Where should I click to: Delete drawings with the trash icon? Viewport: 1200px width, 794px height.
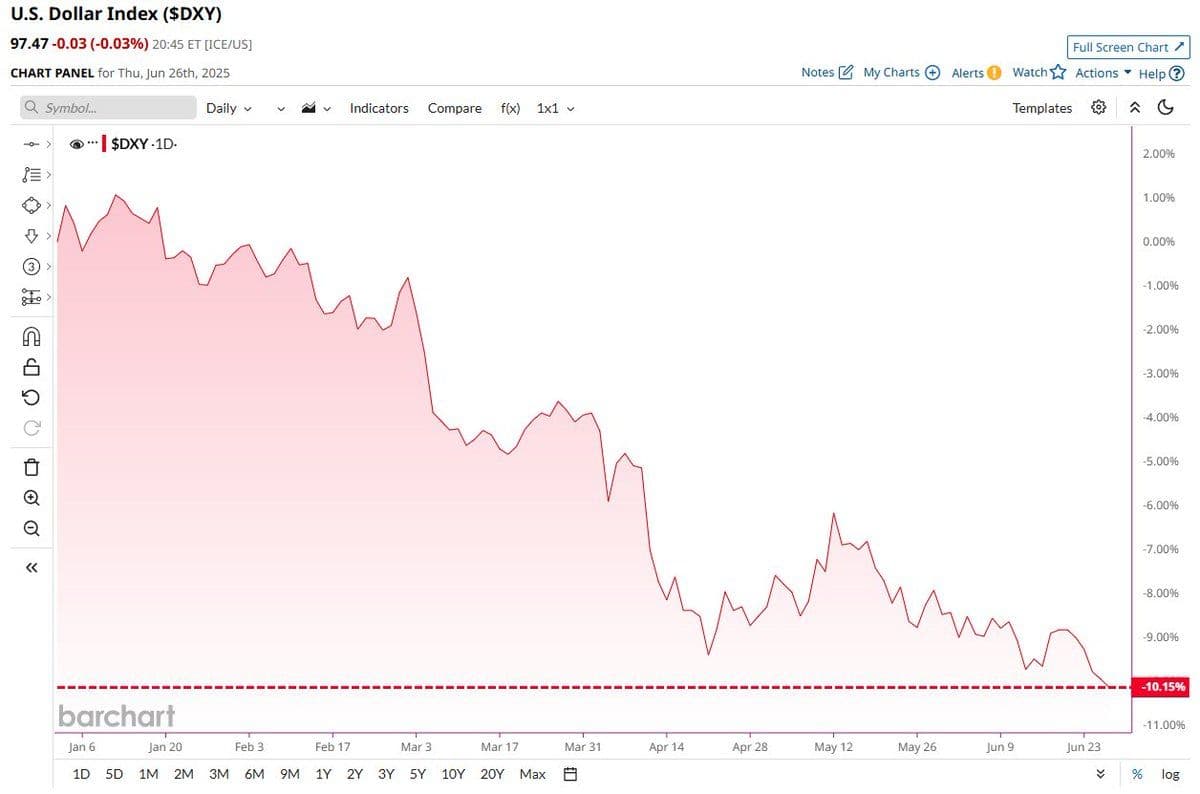pyautogui.click(x=31, y=466)
